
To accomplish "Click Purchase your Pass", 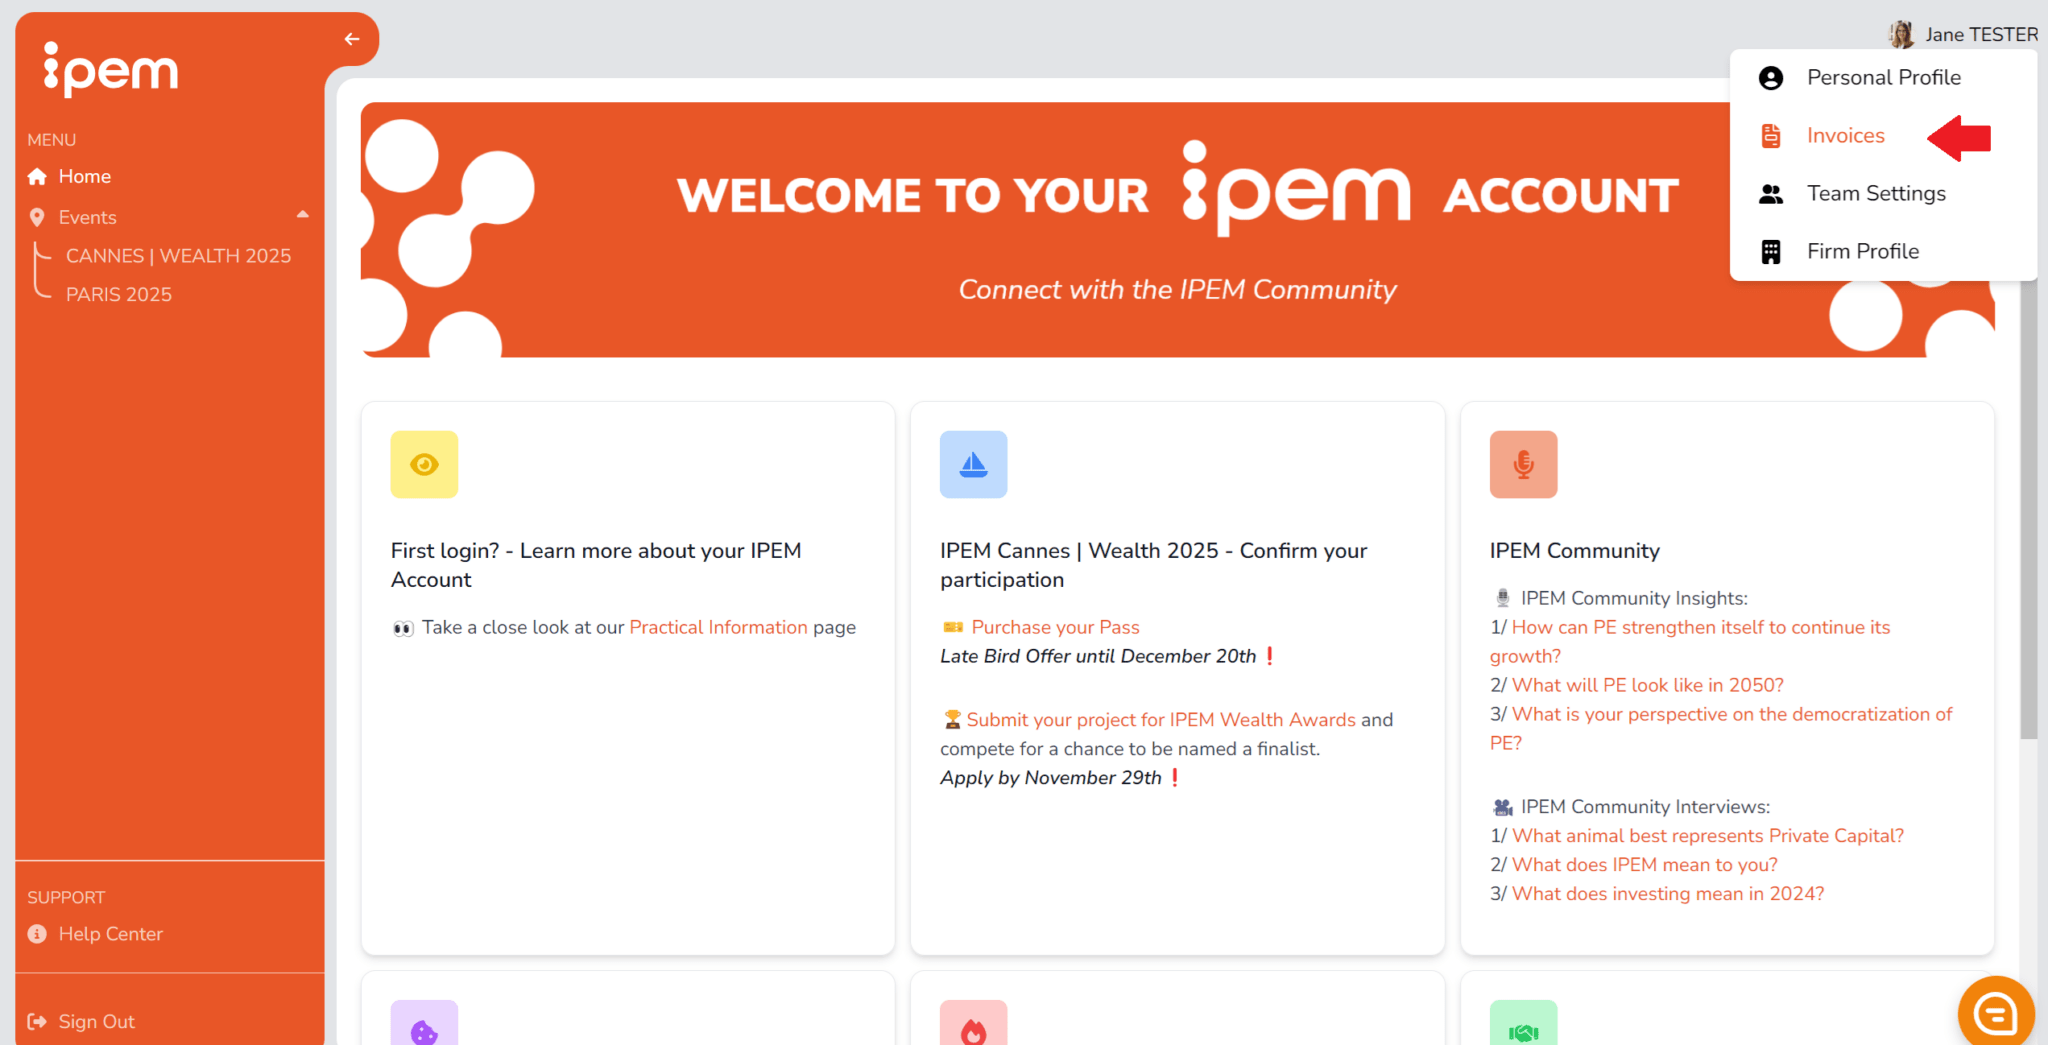I will (x=1055, y=627).
